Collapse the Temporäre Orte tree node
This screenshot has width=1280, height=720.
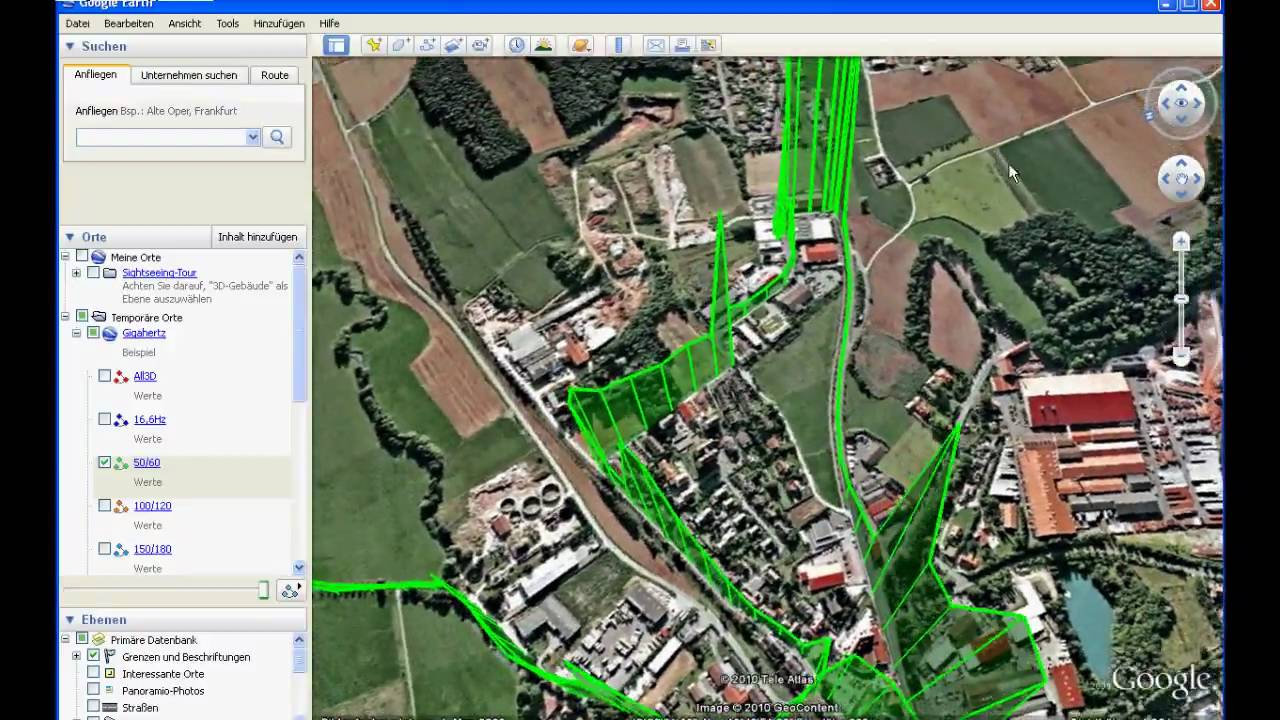66,317
